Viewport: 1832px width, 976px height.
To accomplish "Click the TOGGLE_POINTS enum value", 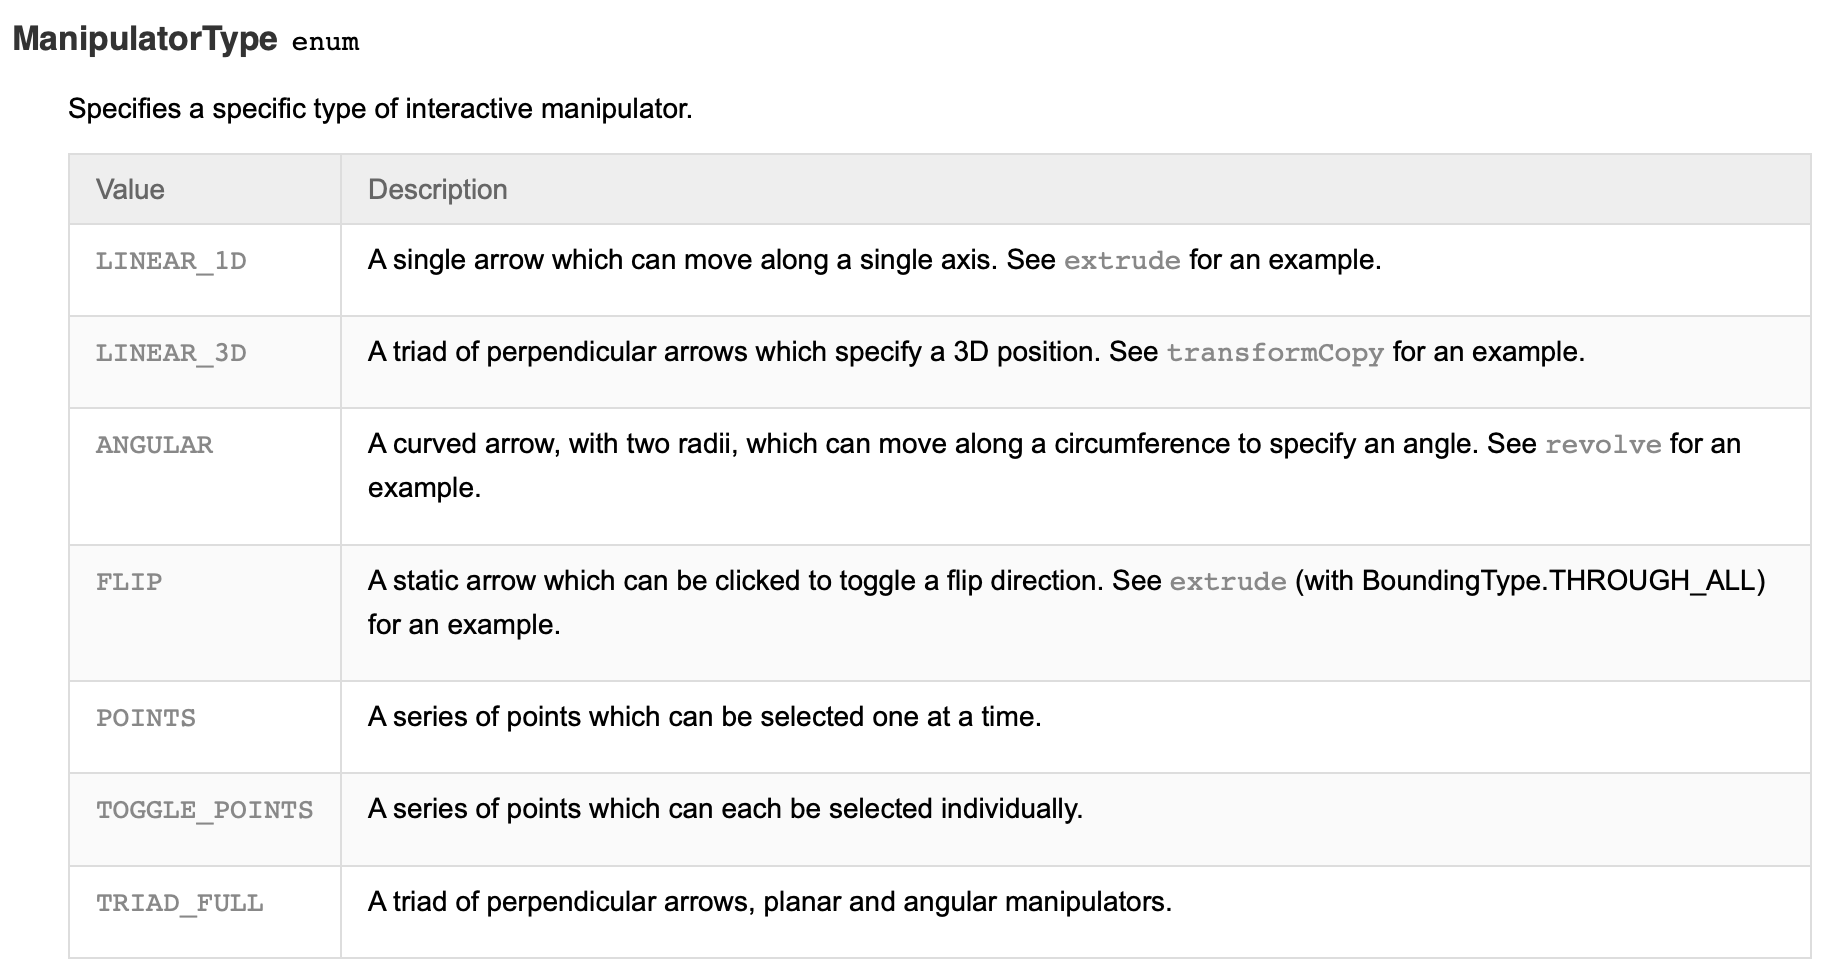I will point(204,810).
